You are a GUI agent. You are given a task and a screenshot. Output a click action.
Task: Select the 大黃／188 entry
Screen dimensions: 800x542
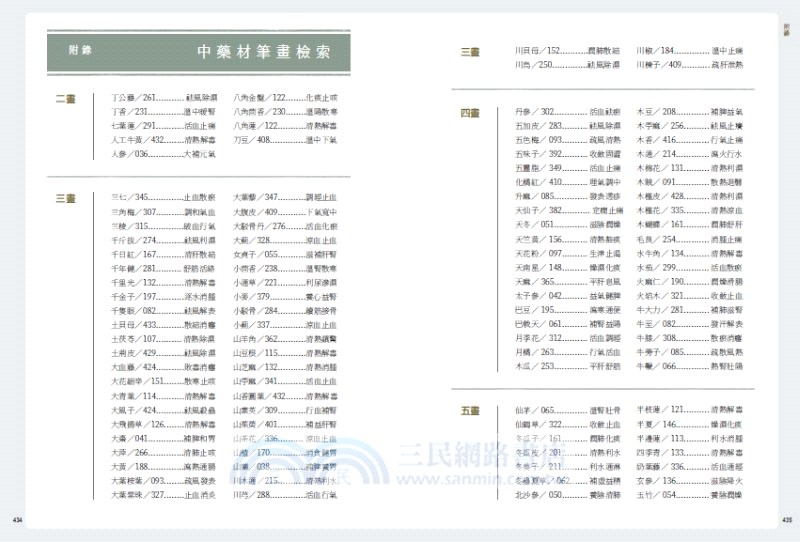pyautogui.click(x=164, y=466)
